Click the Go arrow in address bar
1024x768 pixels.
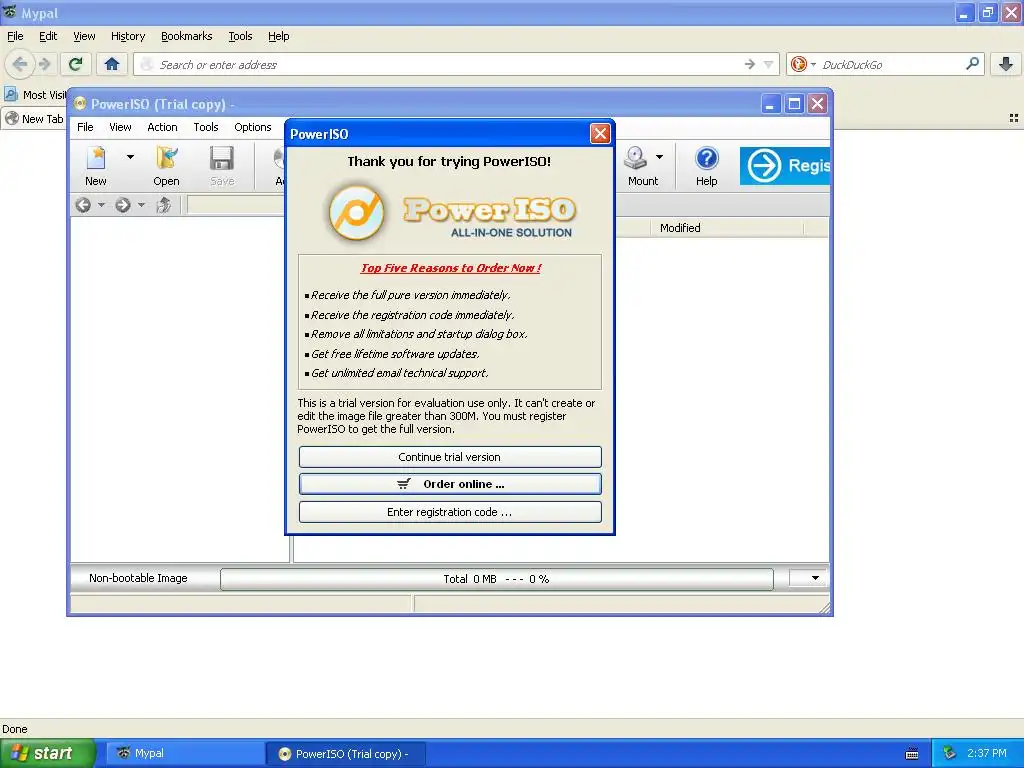click(x=750, y=64)
